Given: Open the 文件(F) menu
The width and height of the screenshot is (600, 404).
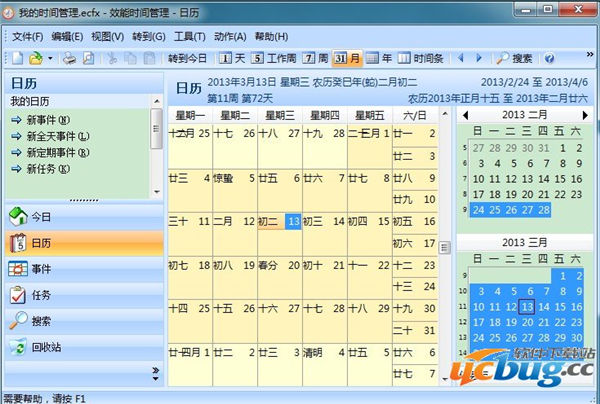Looking at the screenshot, I should pyautogui.click(x=28, y=37).
